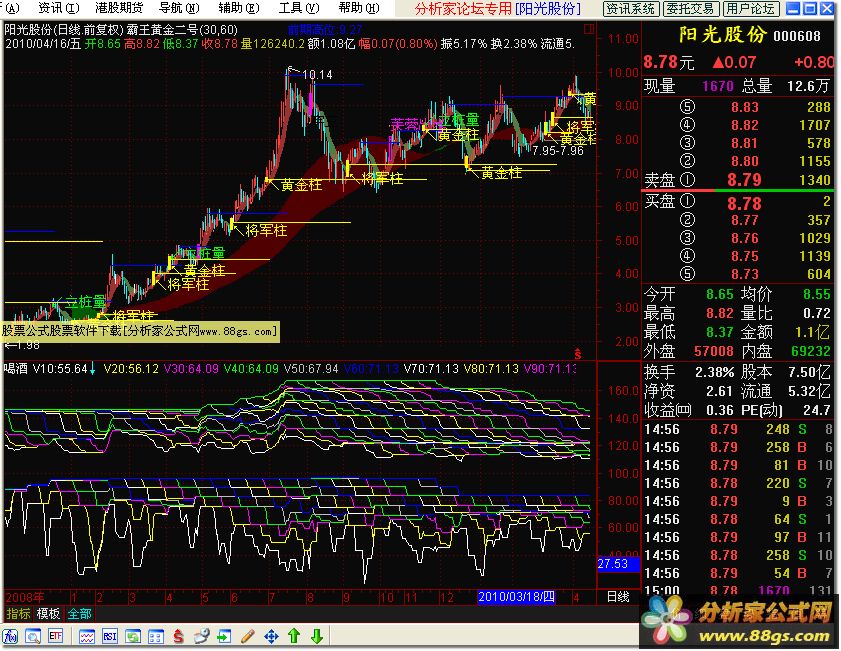
Task: Click the V20:56.12 indicator value
Action: 131,369
